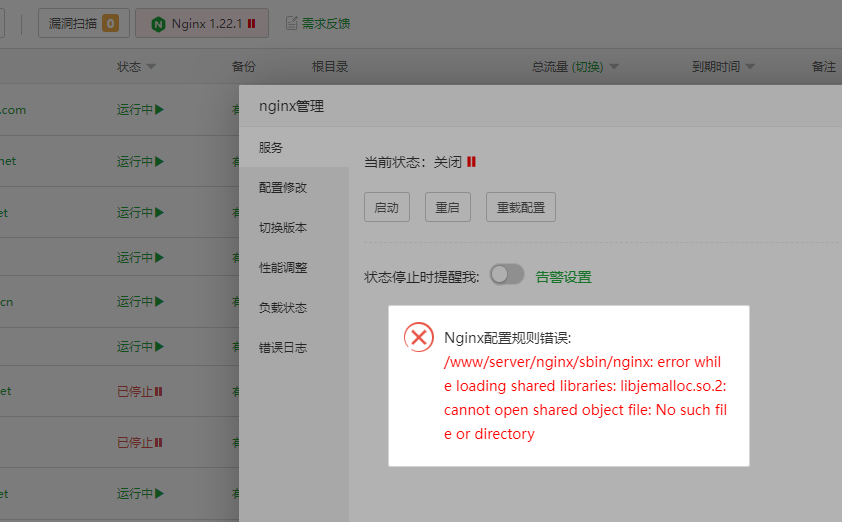The height and width of the screenshot is (522, 842).
Task: Select the 错误日志 tab
Action: [294, 347]
